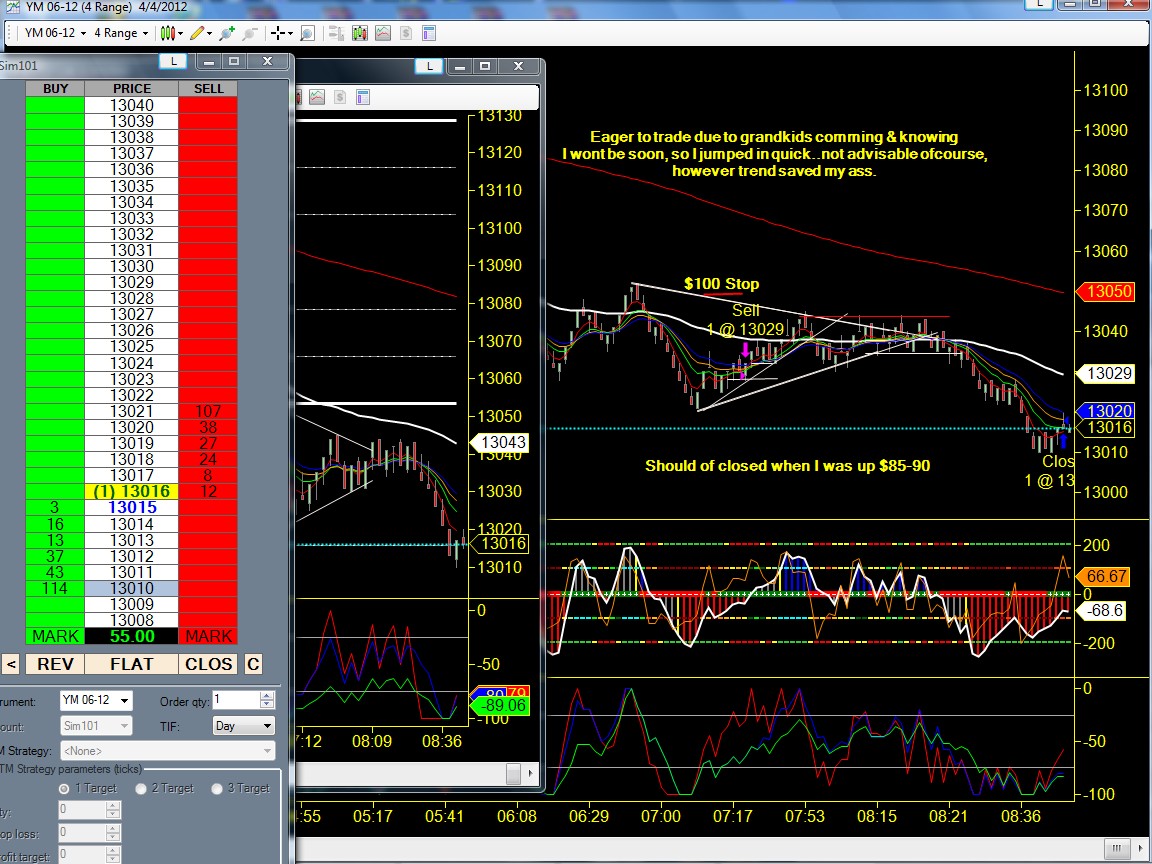Click the blue 13015 last price cell
1152x864 pixels.
pyautogui.click(x=132, y=508)
